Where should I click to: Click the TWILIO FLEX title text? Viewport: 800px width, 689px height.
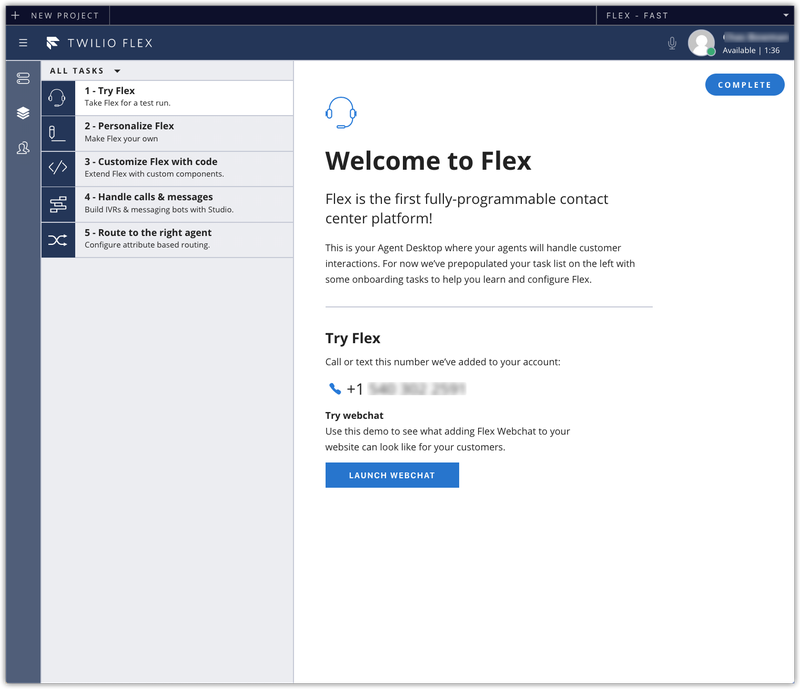[110, 43]
